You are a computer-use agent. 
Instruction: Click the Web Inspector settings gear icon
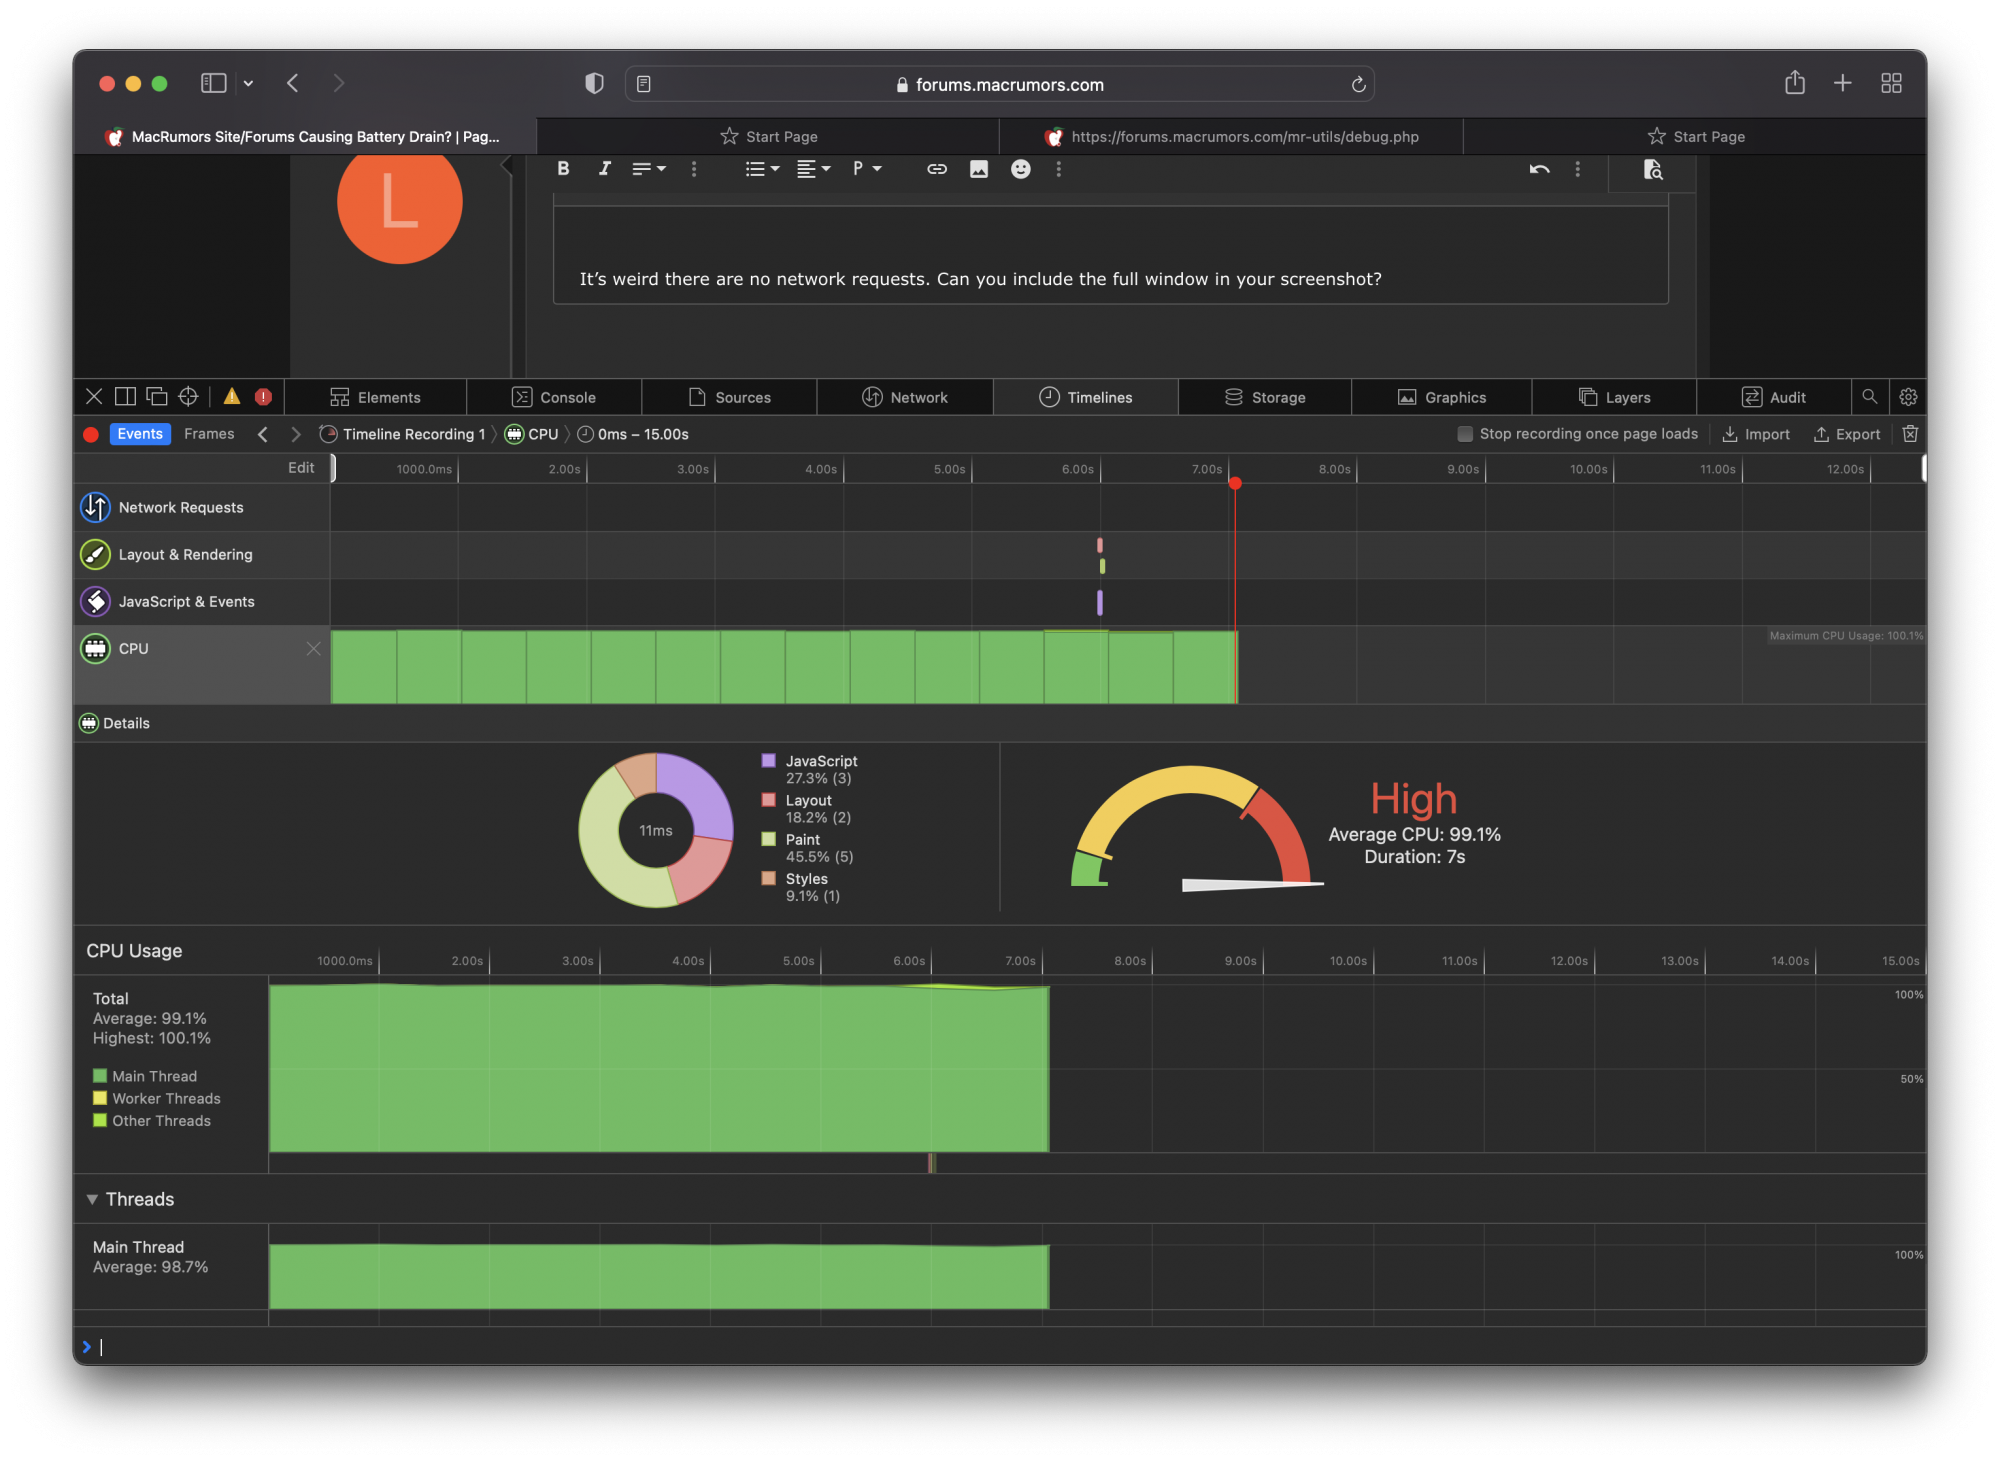[1908, 397]
